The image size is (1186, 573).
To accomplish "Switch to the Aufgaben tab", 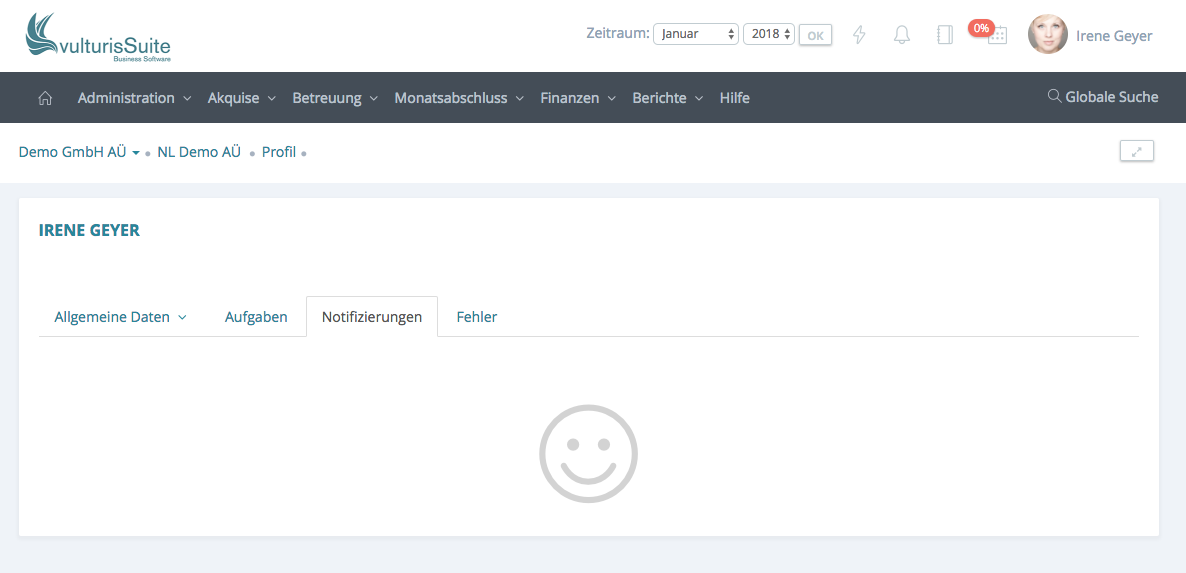I will 256,317.
